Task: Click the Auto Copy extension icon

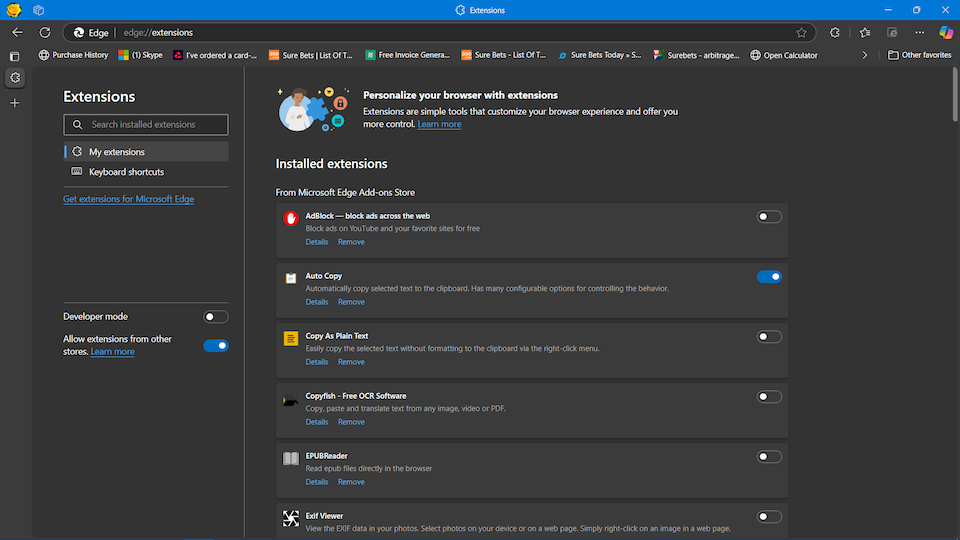Action: (291, 278)
